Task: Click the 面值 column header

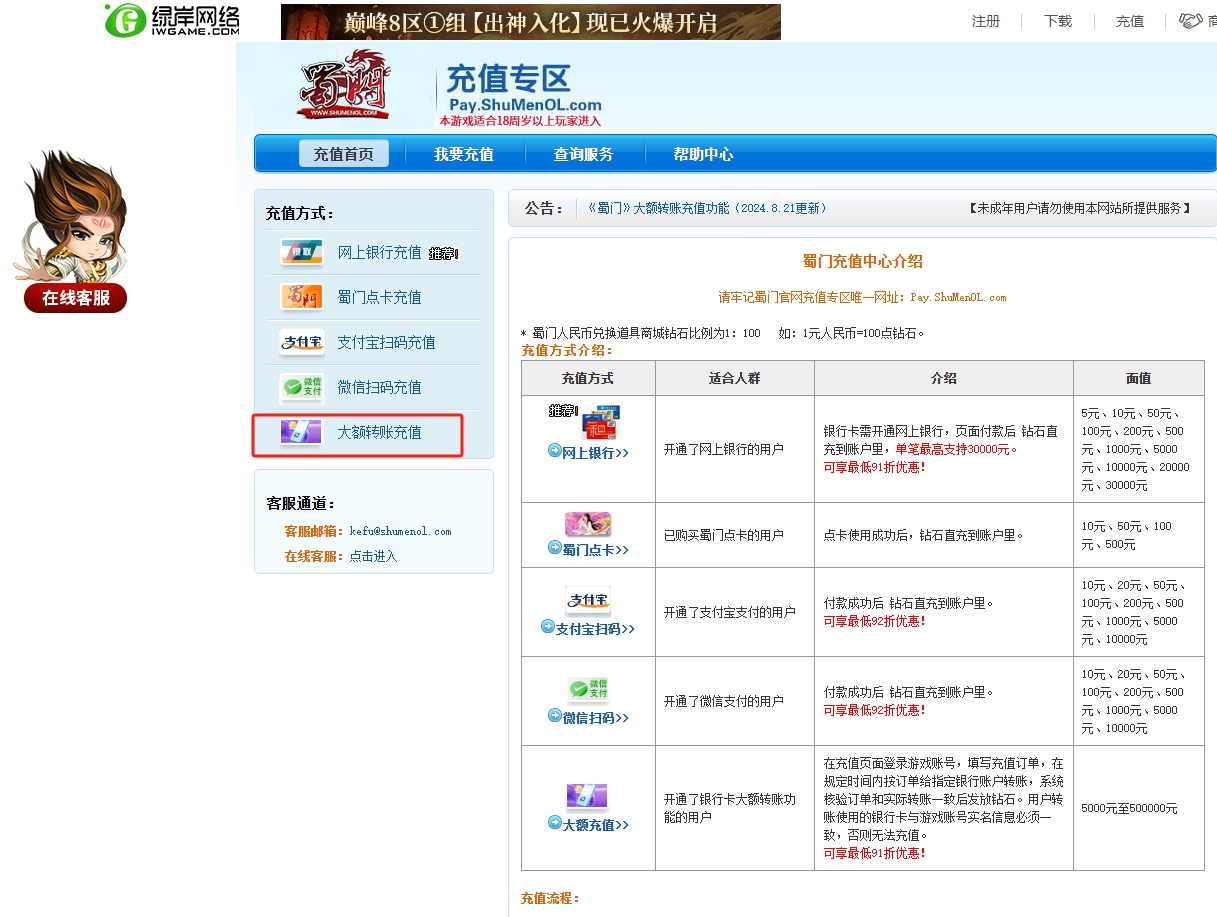Action: (x=1138, y=378)
